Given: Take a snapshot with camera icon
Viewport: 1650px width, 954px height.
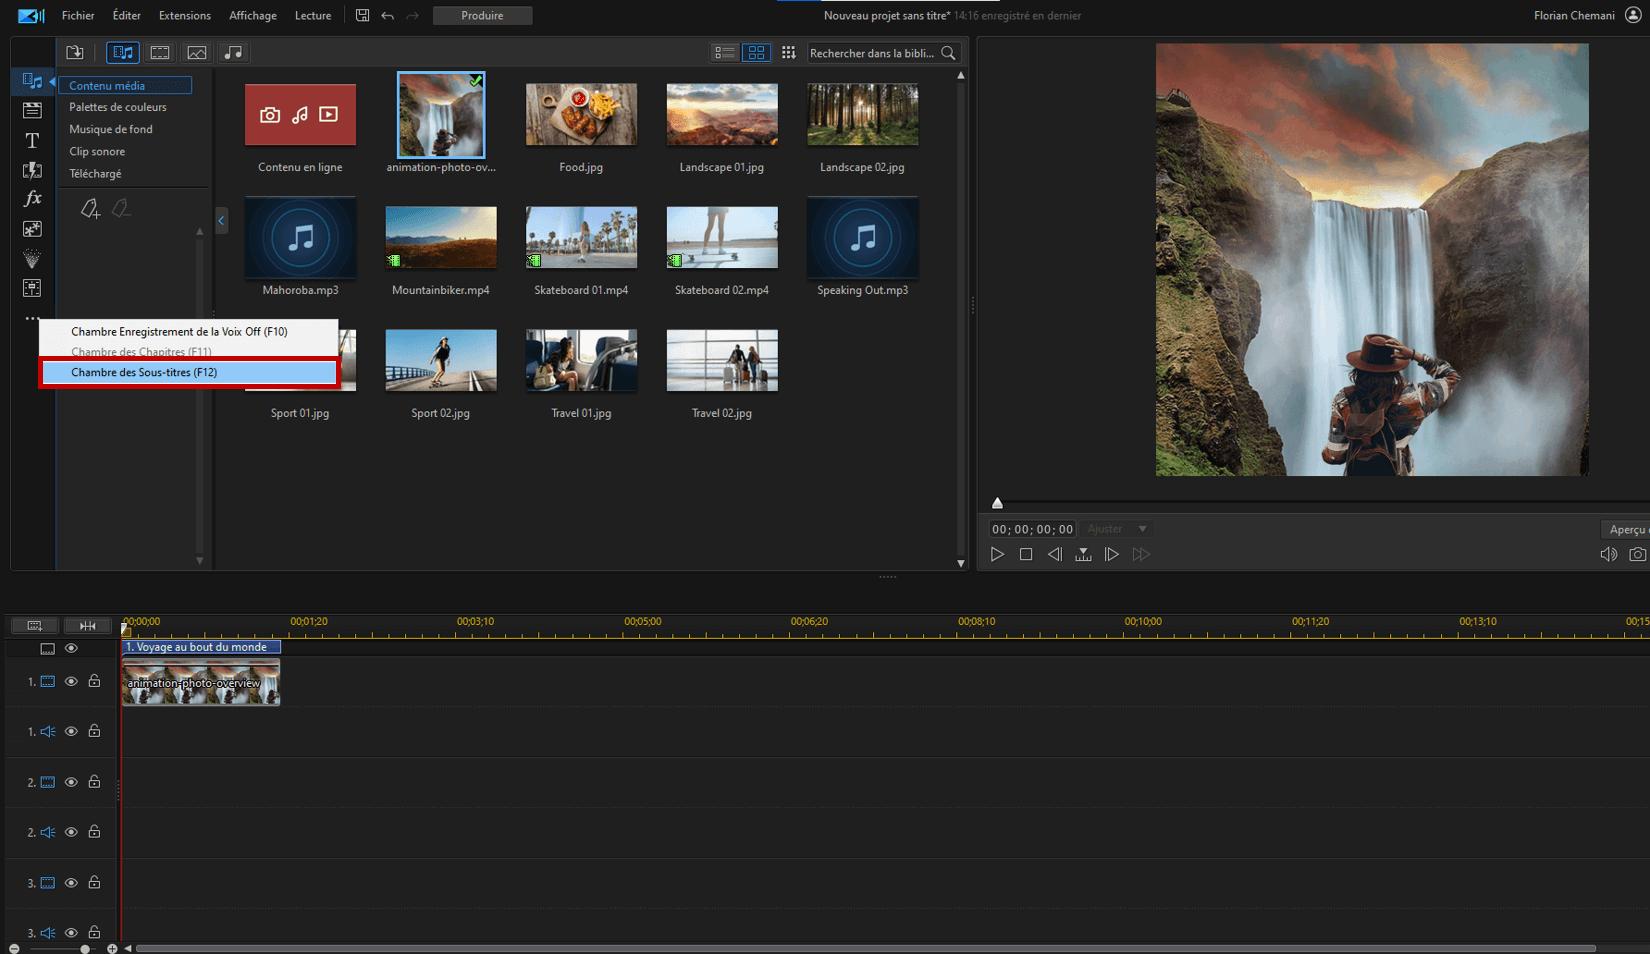Looking at the screenshot, I should point(1637,554).
